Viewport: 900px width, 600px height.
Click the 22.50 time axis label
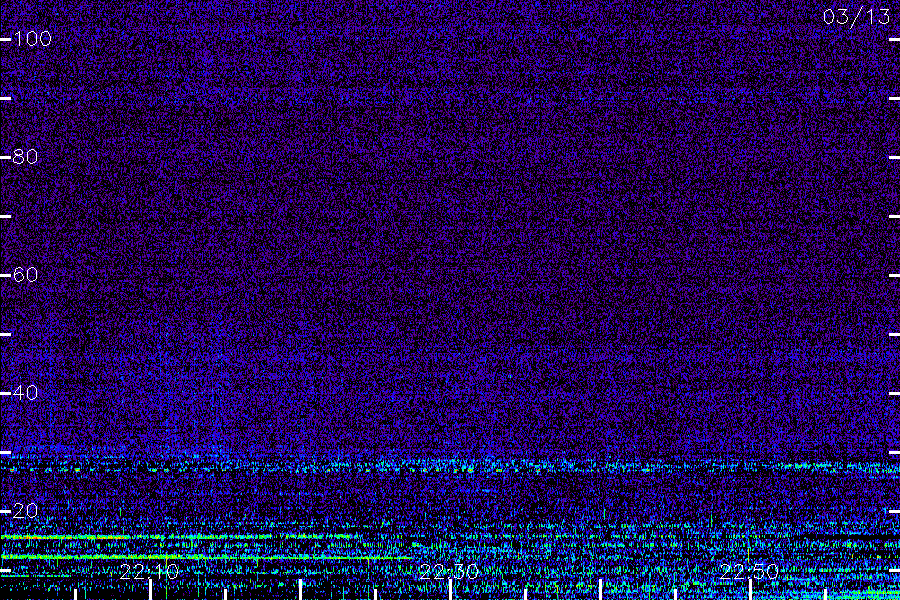click(x=749, y=572)
